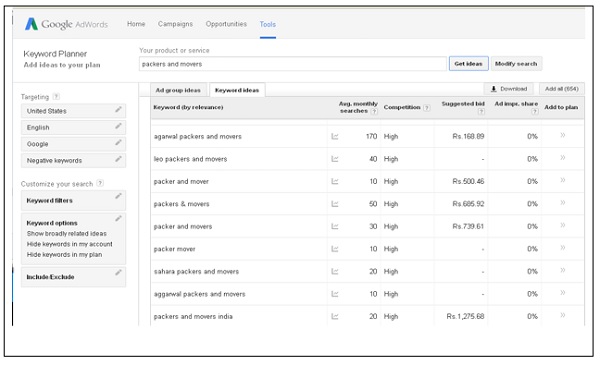Add agarwal packers and movers to plan
The width and height of the screenshot is (600, 365).
pos(562,135)
